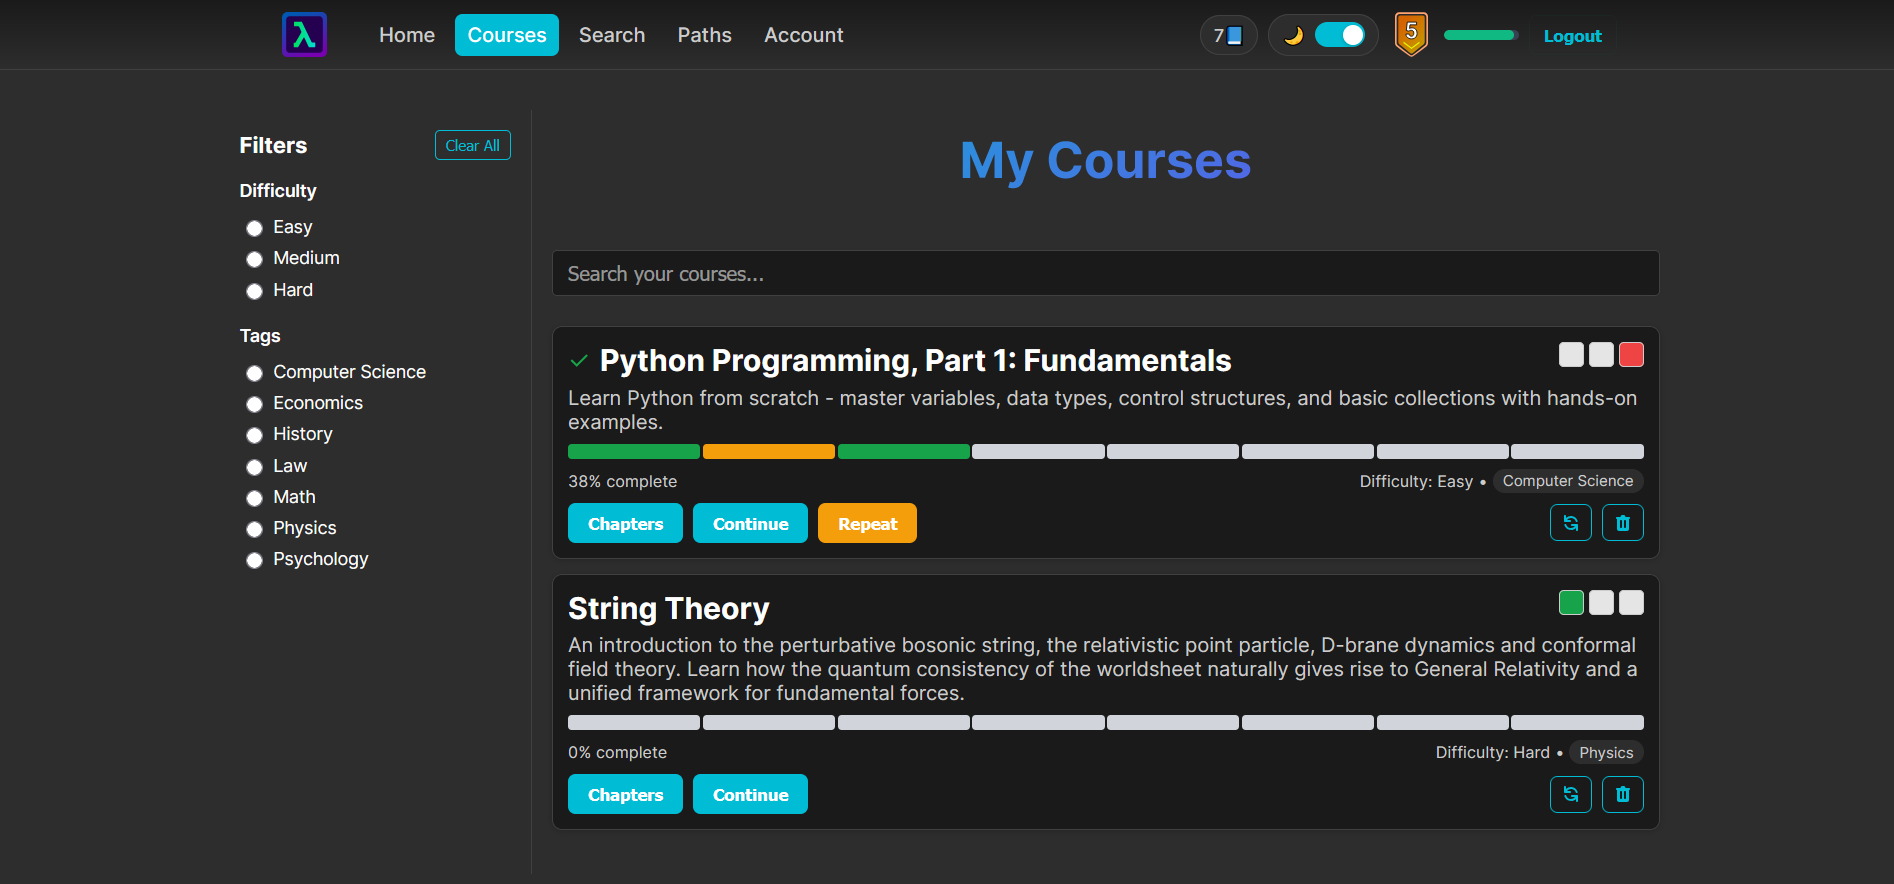Open the String Theory course title
Image resolution: width=1894 pixels, height=884 pixels.
pyautogui.click(x=669, y=608)
